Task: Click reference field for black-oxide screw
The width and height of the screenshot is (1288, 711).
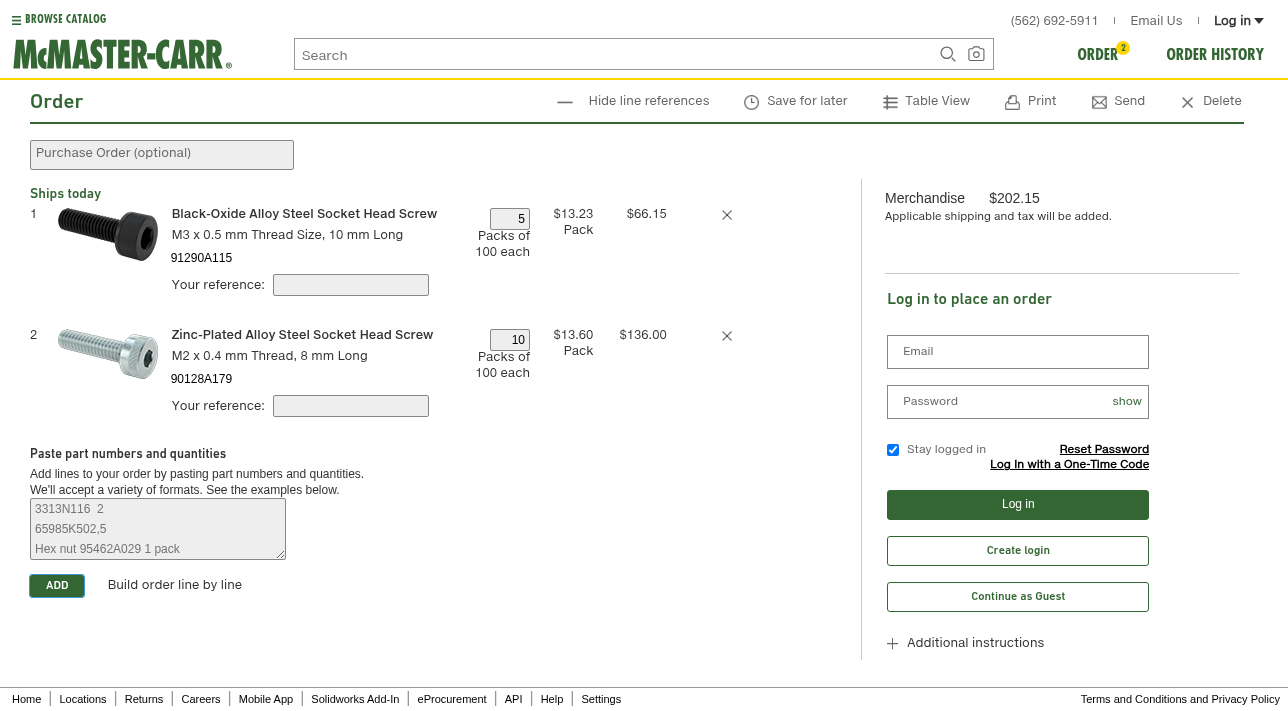Action: (x=351, y=285)
